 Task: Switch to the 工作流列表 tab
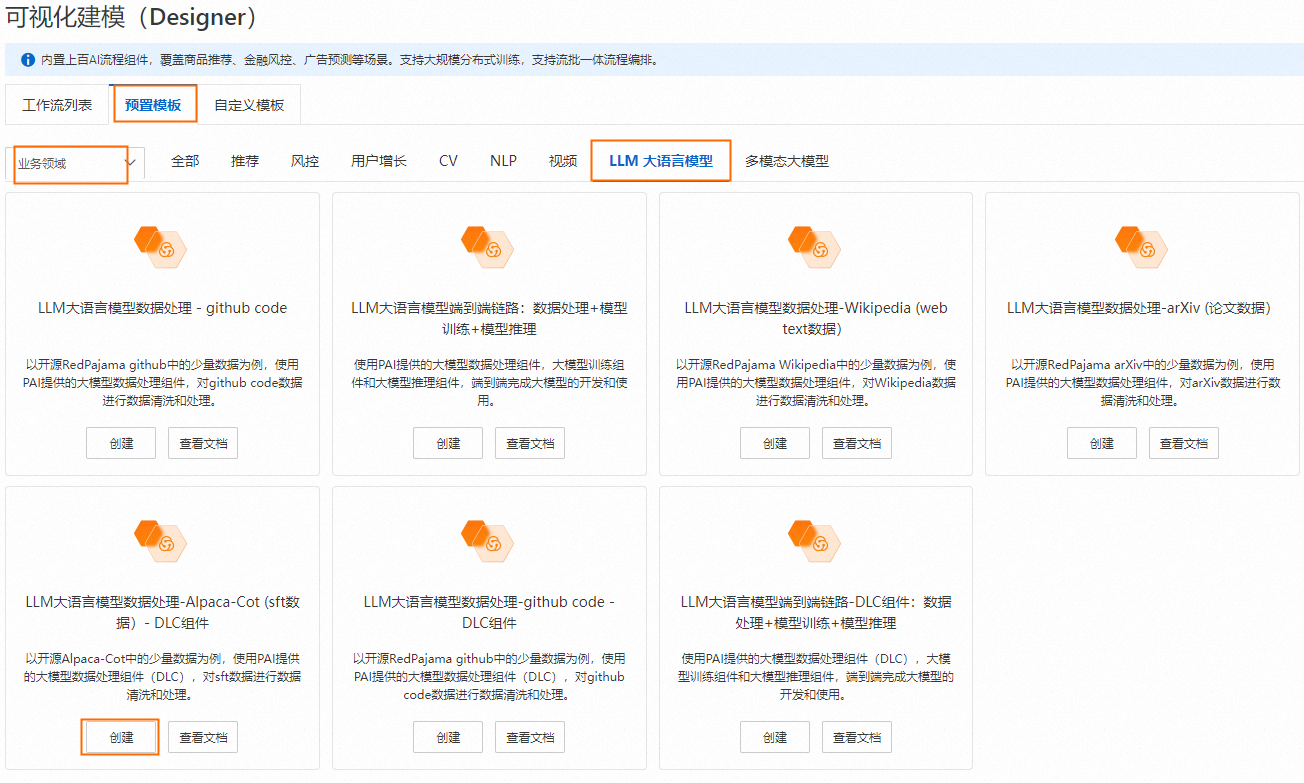[x=57, y=105]
